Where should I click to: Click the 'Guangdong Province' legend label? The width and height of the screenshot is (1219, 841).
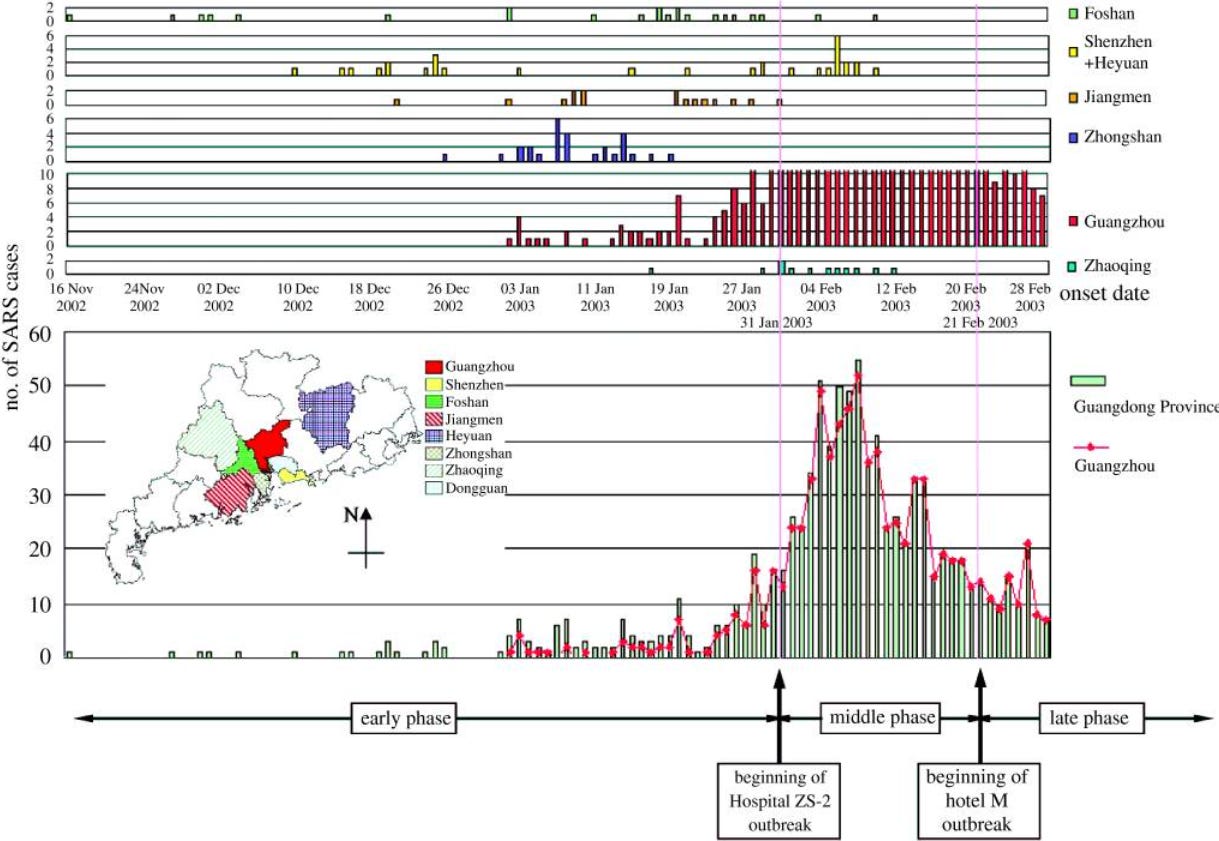click(1145, 408)
